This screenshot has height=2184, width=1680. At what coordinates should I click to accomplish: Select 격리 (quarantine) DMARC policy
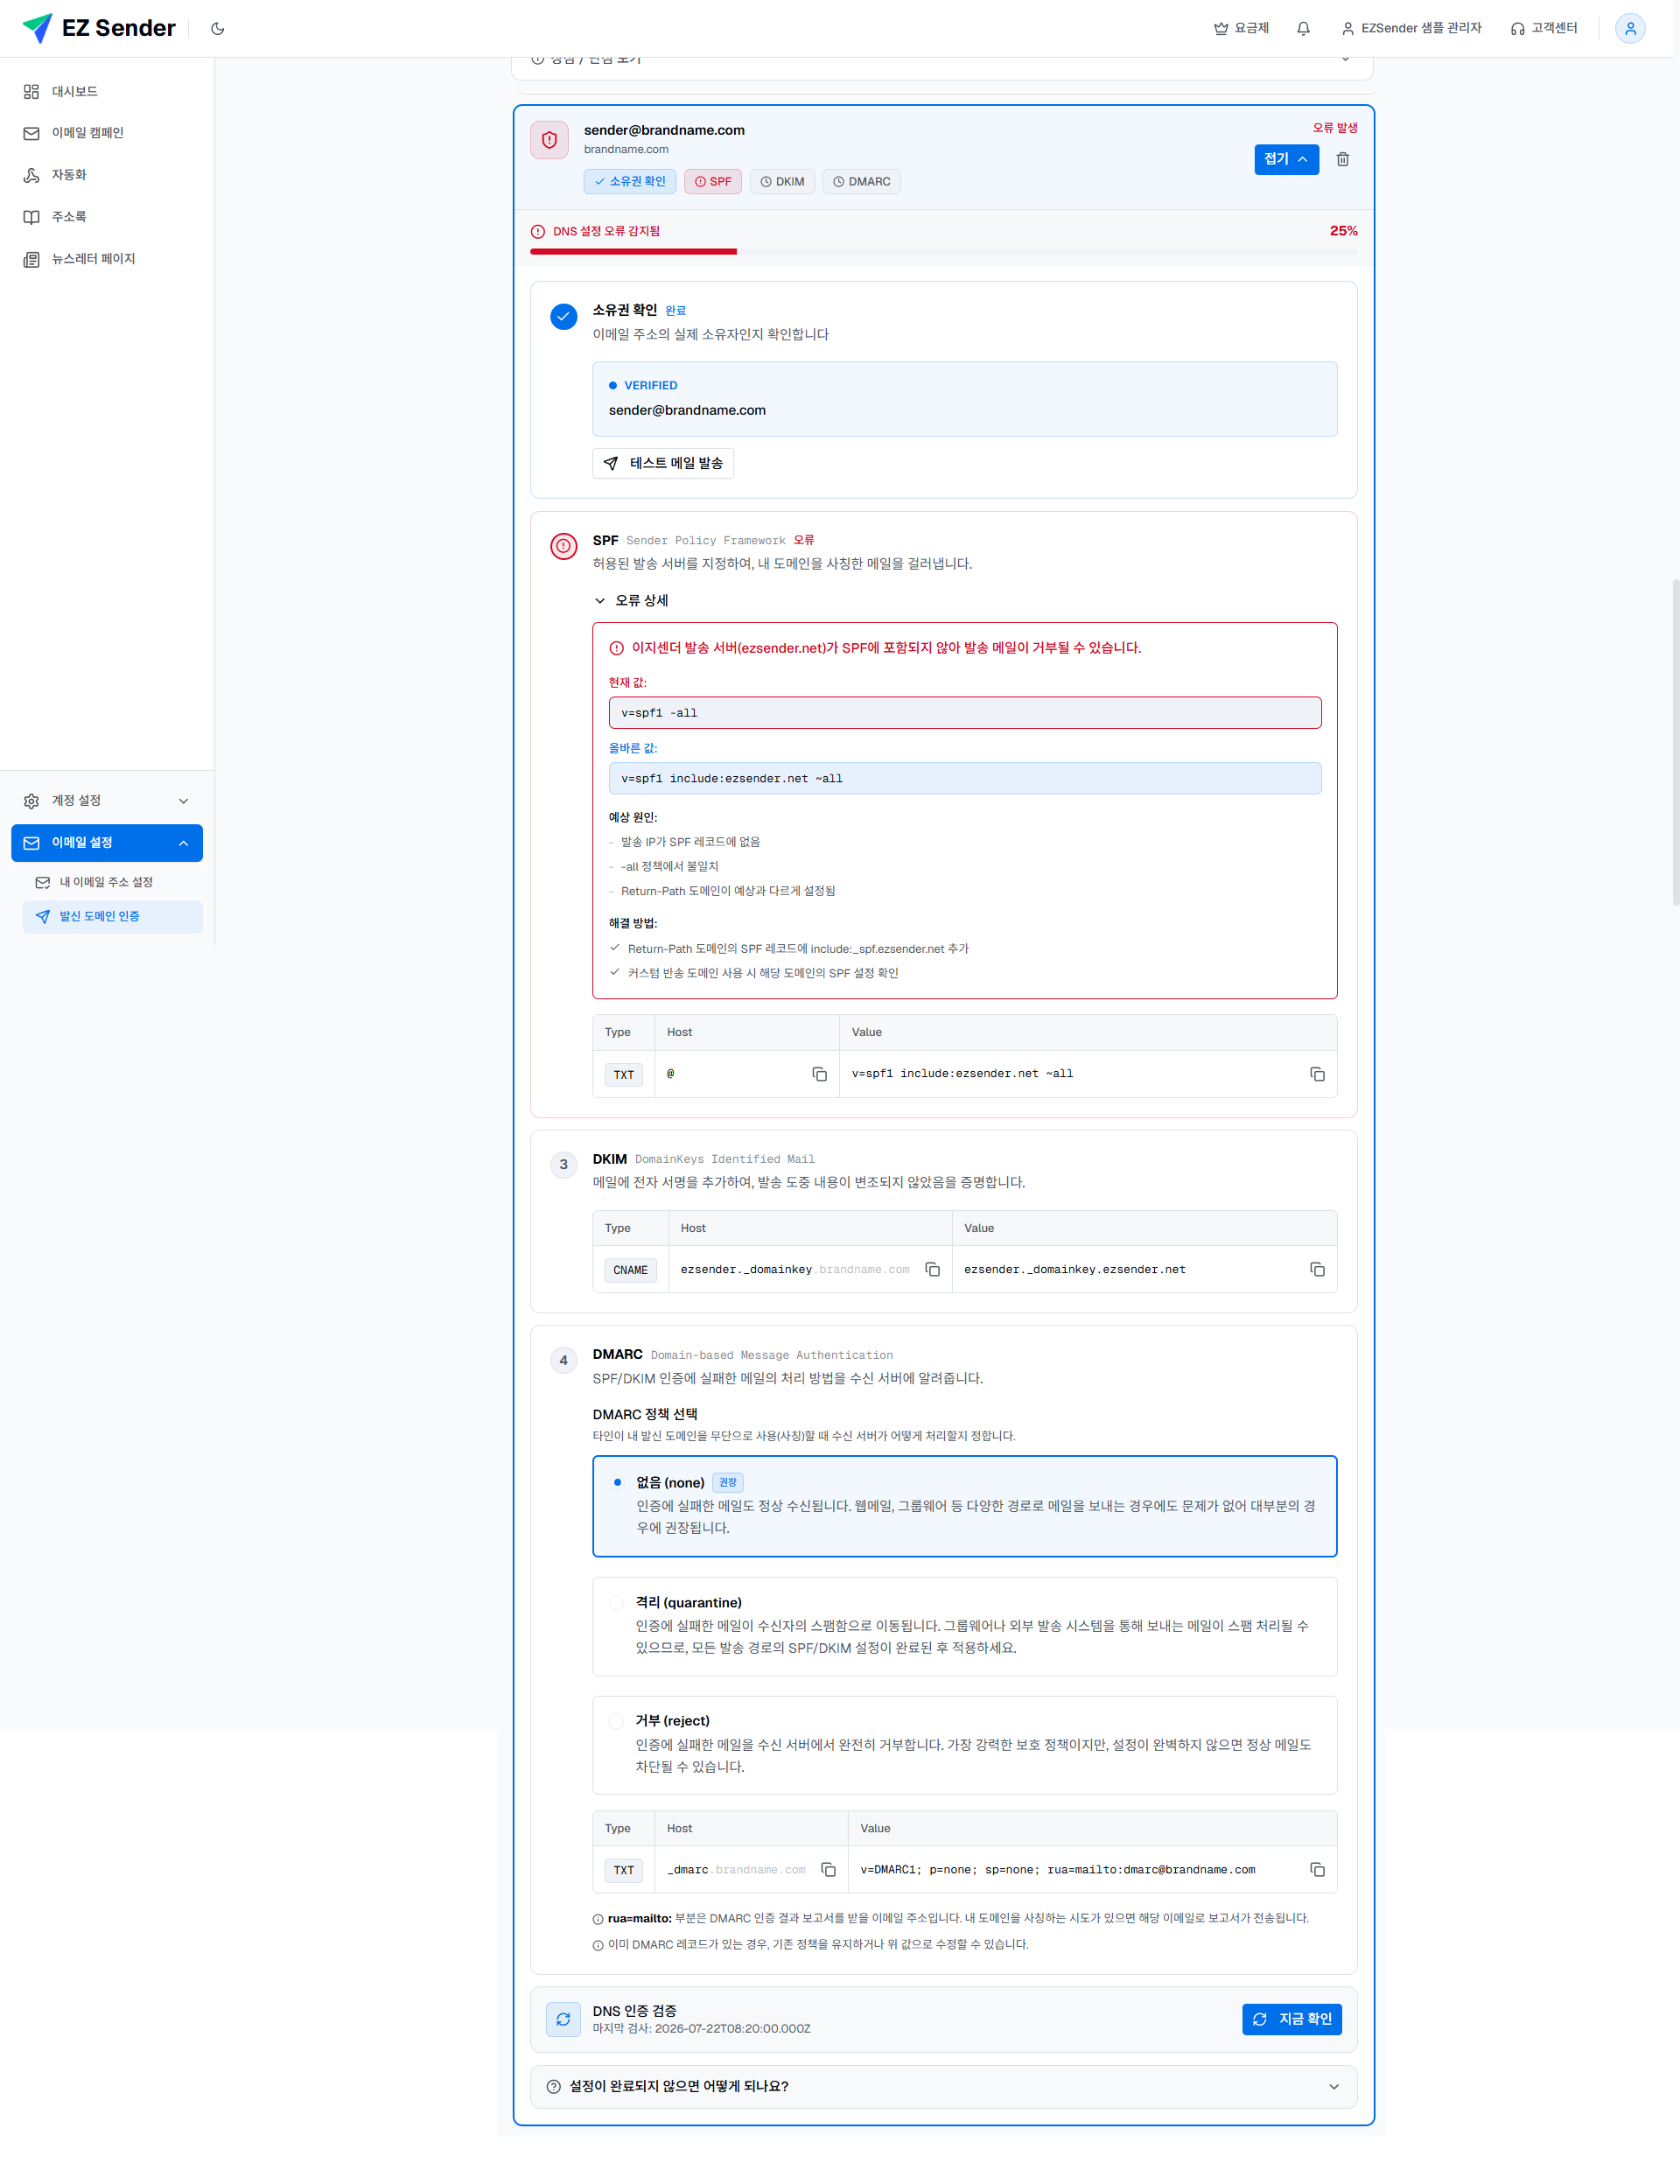(964, 1626)
